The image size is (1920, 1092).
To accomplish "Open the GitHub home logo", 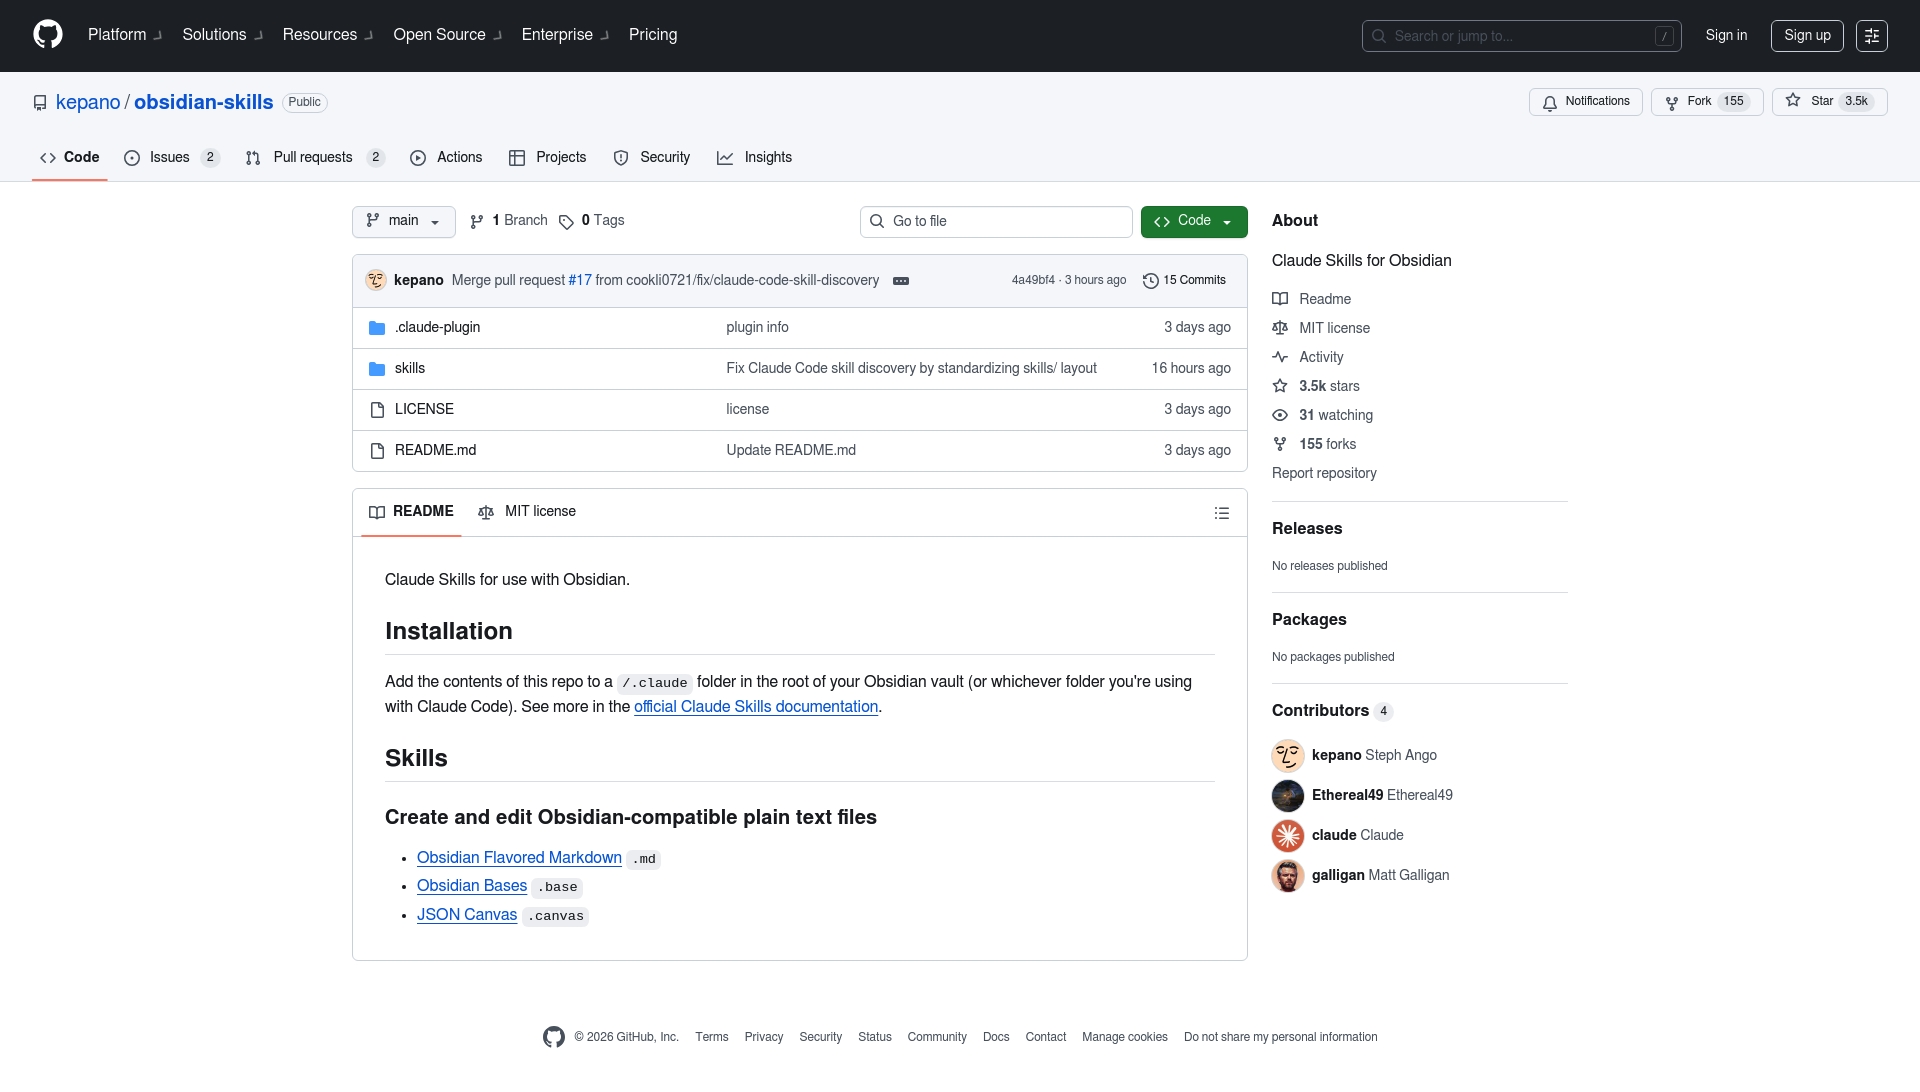I will tap(48, 35).
